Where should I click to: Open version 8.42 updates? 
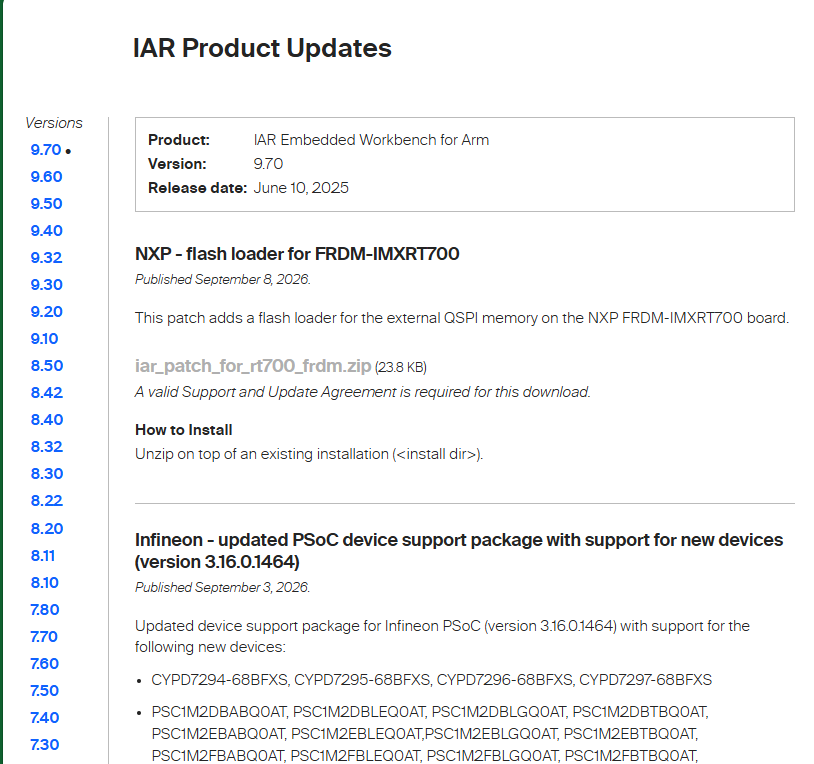point(47,393)
